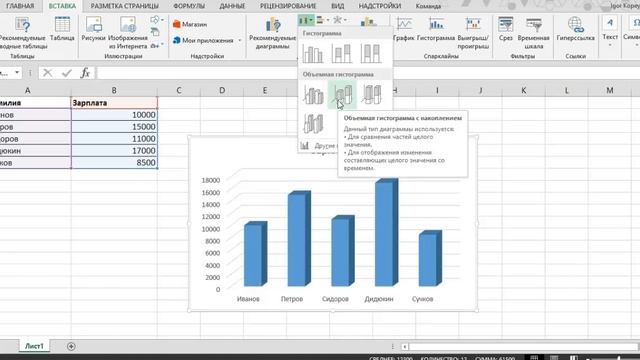Expand Мои приложения dropdown arrow
Image resolution: width=640 pixels, height=360 pixels.
(240, 40)
